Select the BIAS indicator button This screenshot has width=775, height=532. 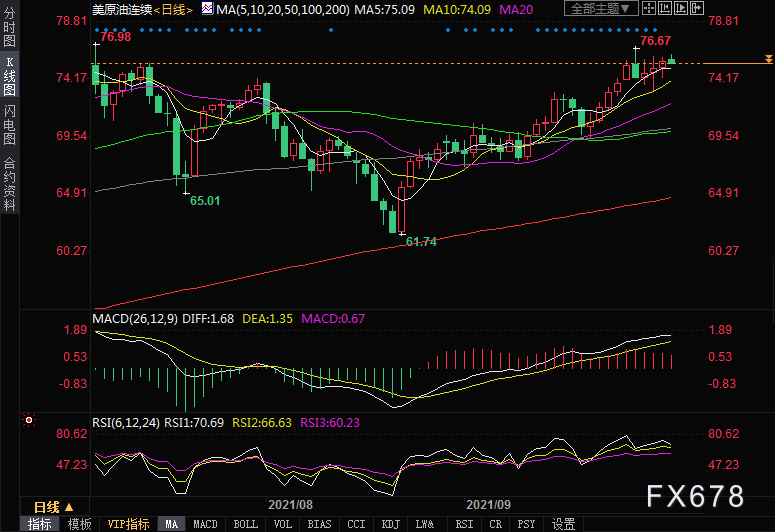(319, 524)
